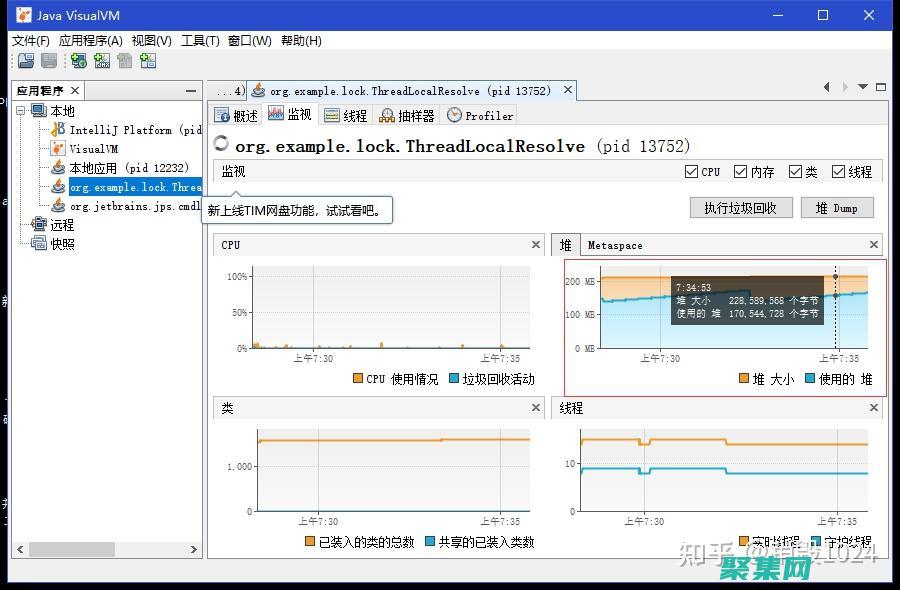Uncheck the CPU monitoring checkbox
This screenshot has height=590, width=900.
(x=691, y=171)
